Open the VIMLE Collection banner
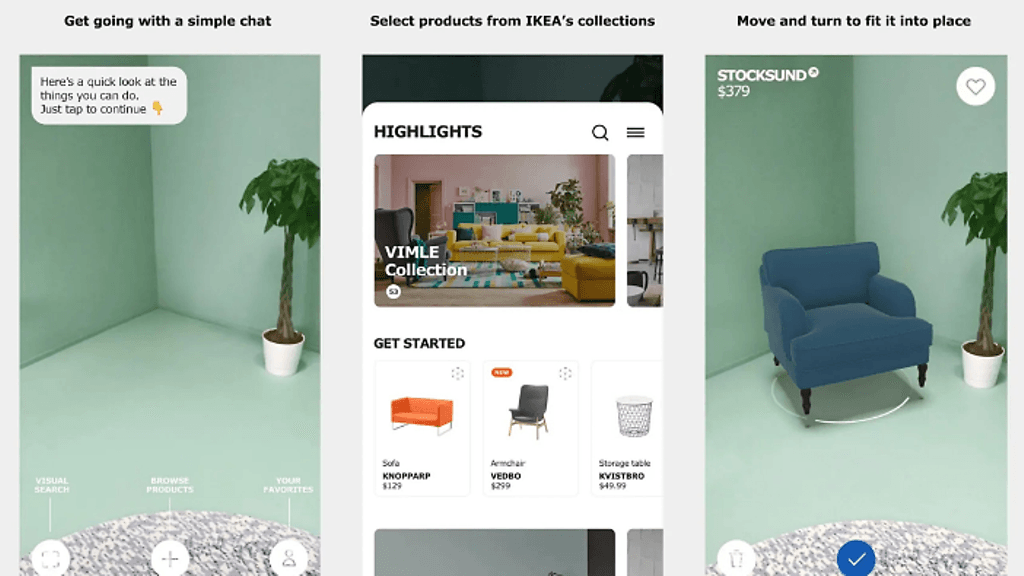The width and height of the screenshot is (1024, 576). (494, 231)
